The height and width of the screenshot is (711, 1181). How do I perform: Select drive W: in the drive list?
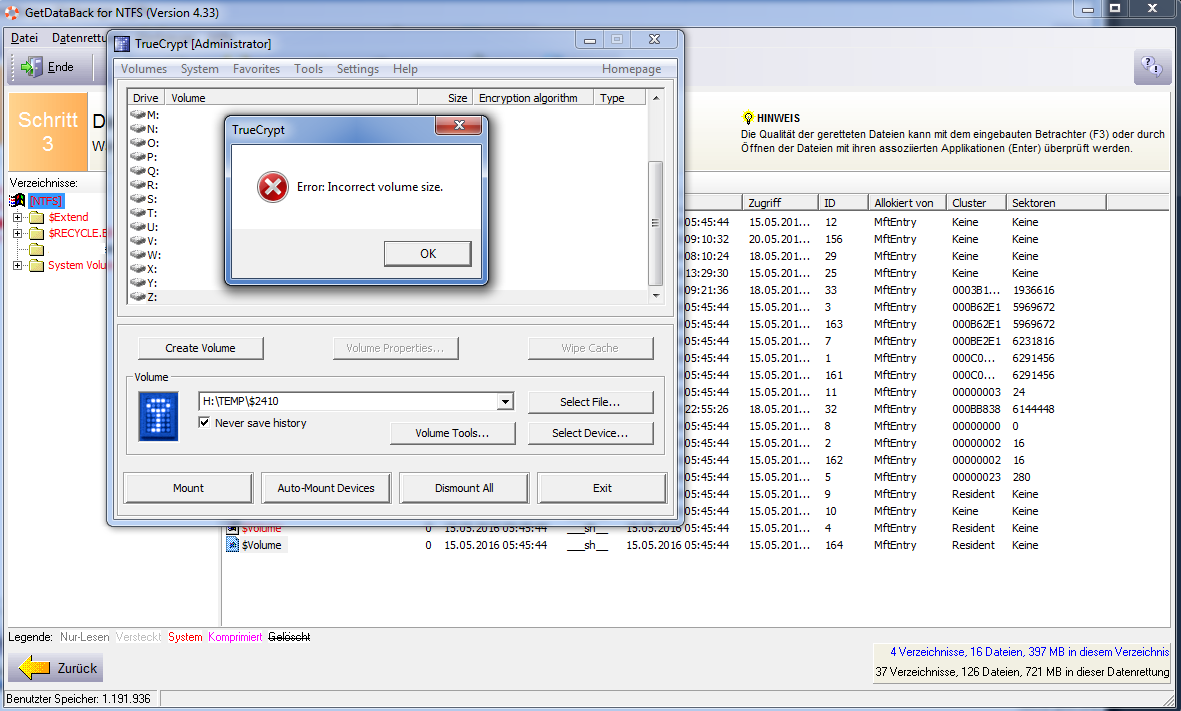145,255
